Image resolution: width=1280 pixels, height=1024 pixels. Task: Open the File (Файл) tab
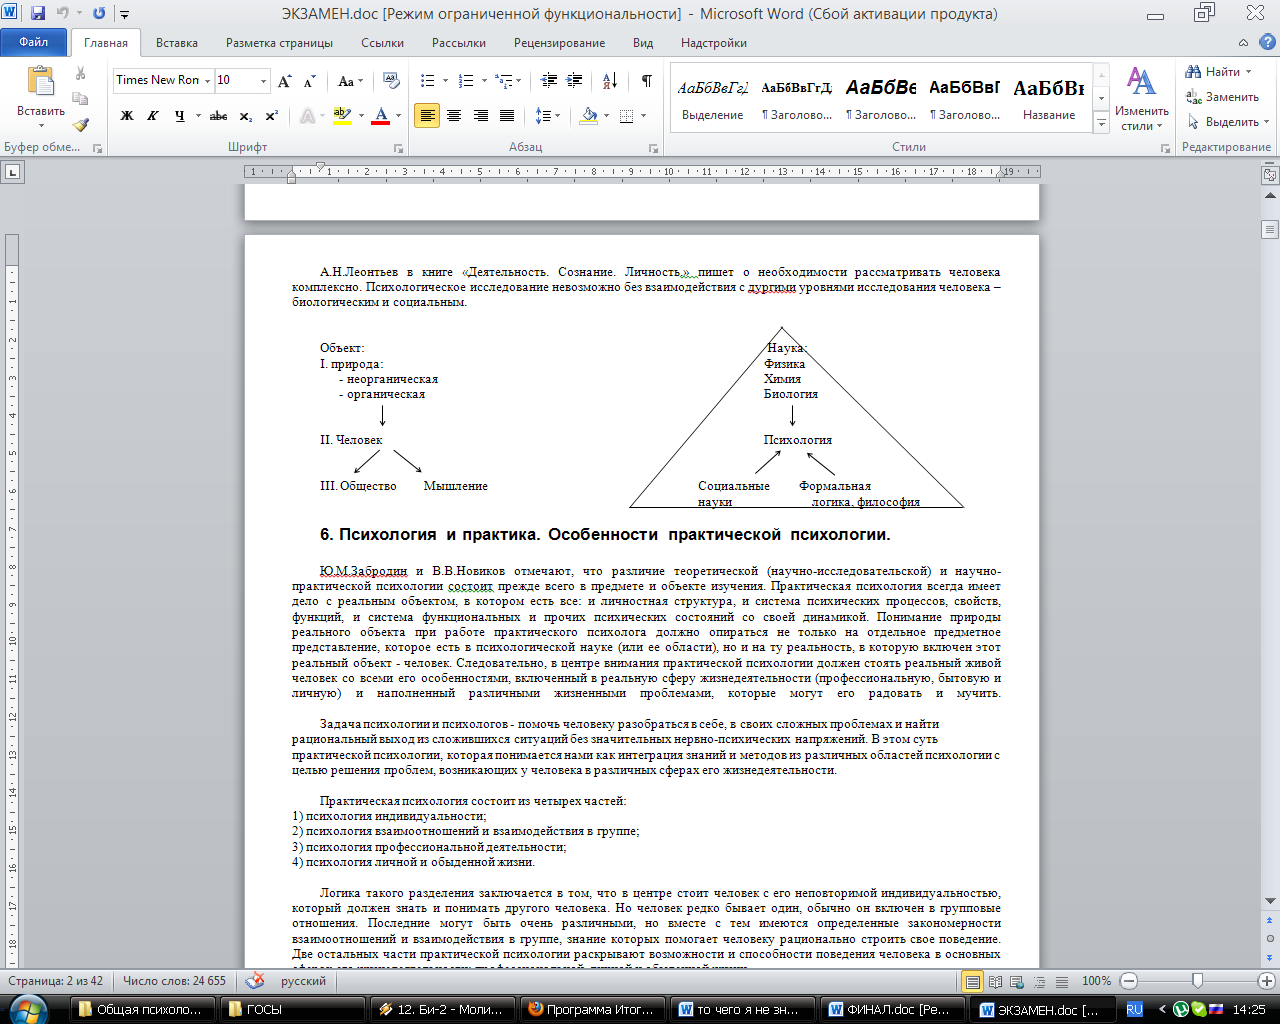(33, 42)
